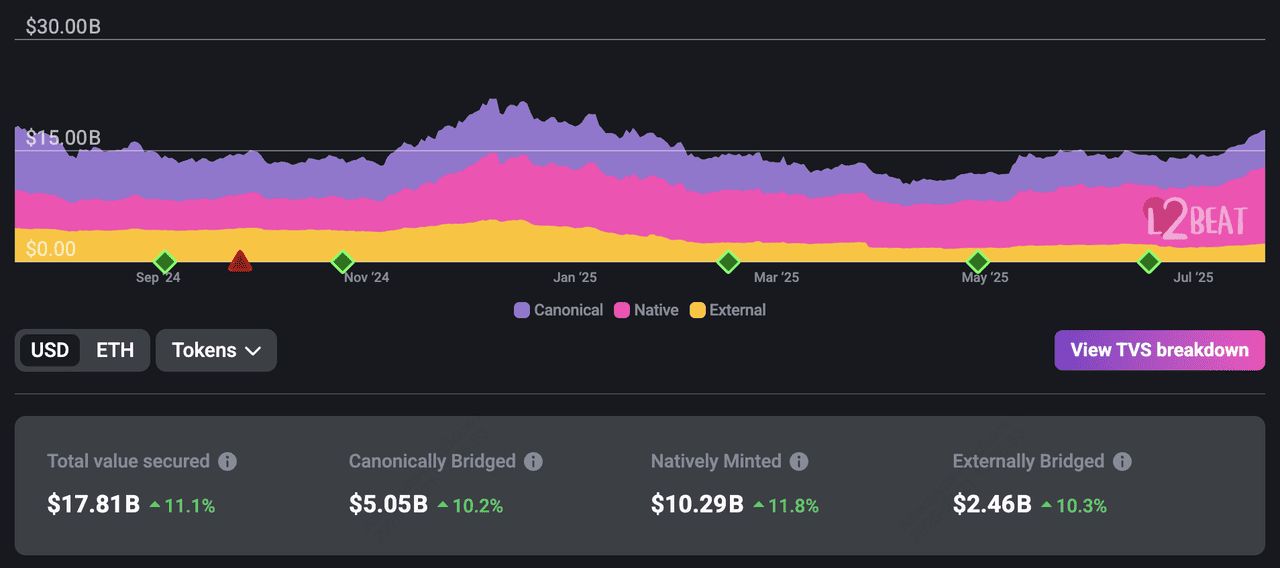
Task: Toggle Native series in chart legend
Action: 646,310
